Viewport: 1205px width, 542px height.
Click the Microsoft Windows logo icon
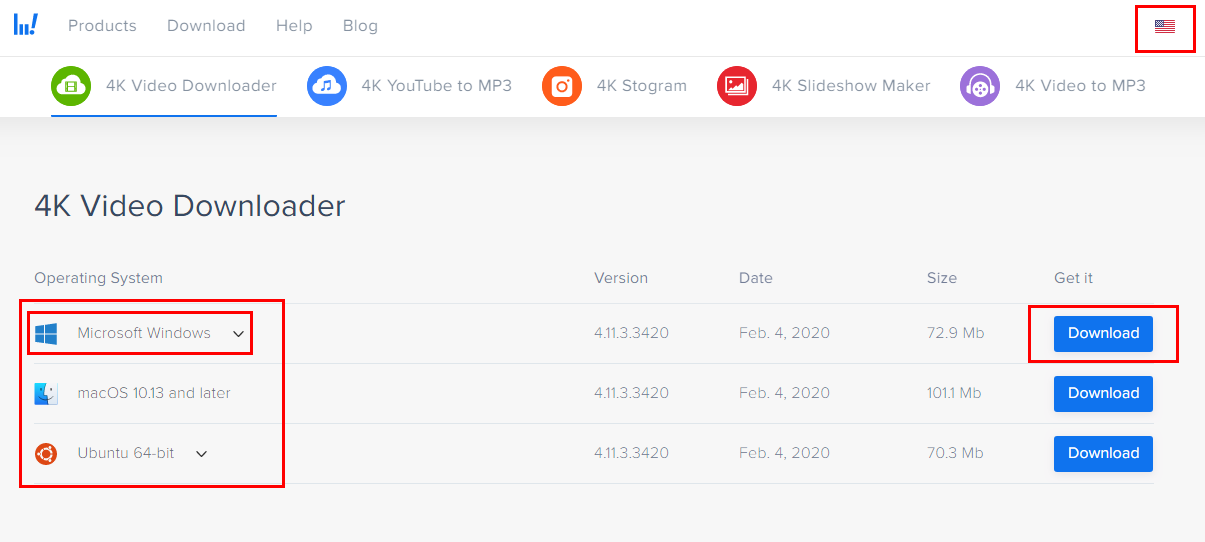[x=46, y=334]
